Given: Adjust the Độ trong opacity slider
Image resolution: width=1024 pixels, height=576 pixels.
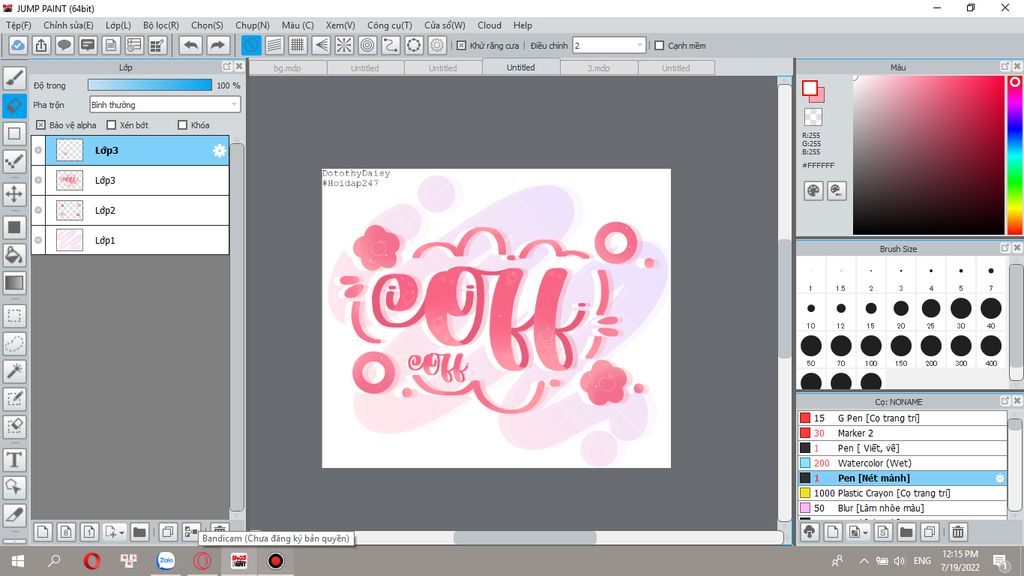Looking at the screenshot, I should point(150,85).
